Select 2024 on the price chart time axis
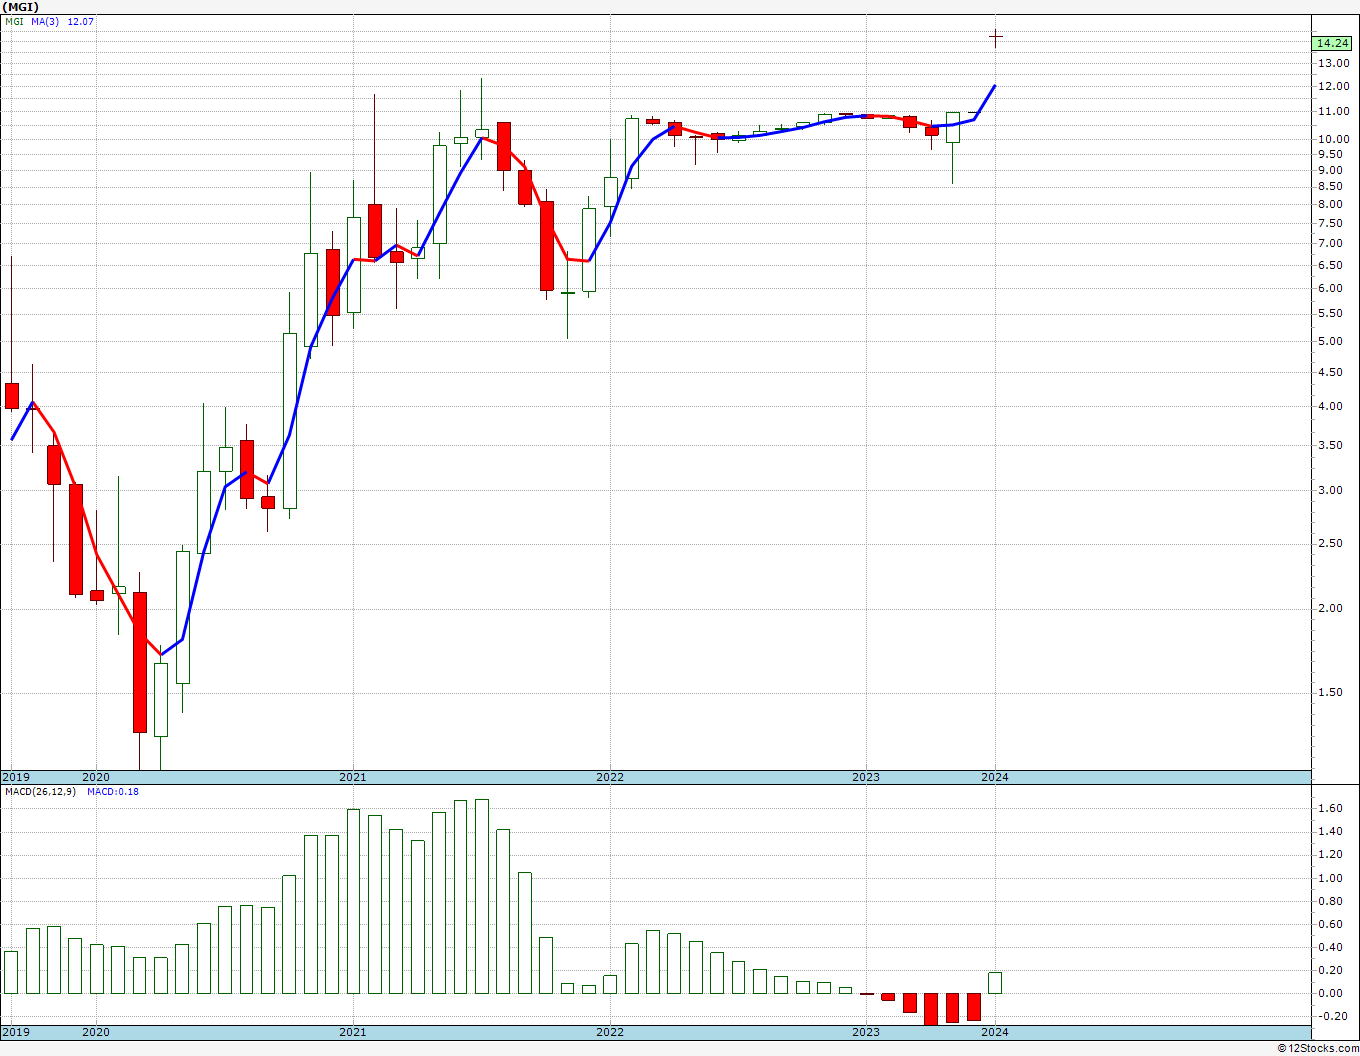This screenshot has width=1360, height=1056. (995, 777)
